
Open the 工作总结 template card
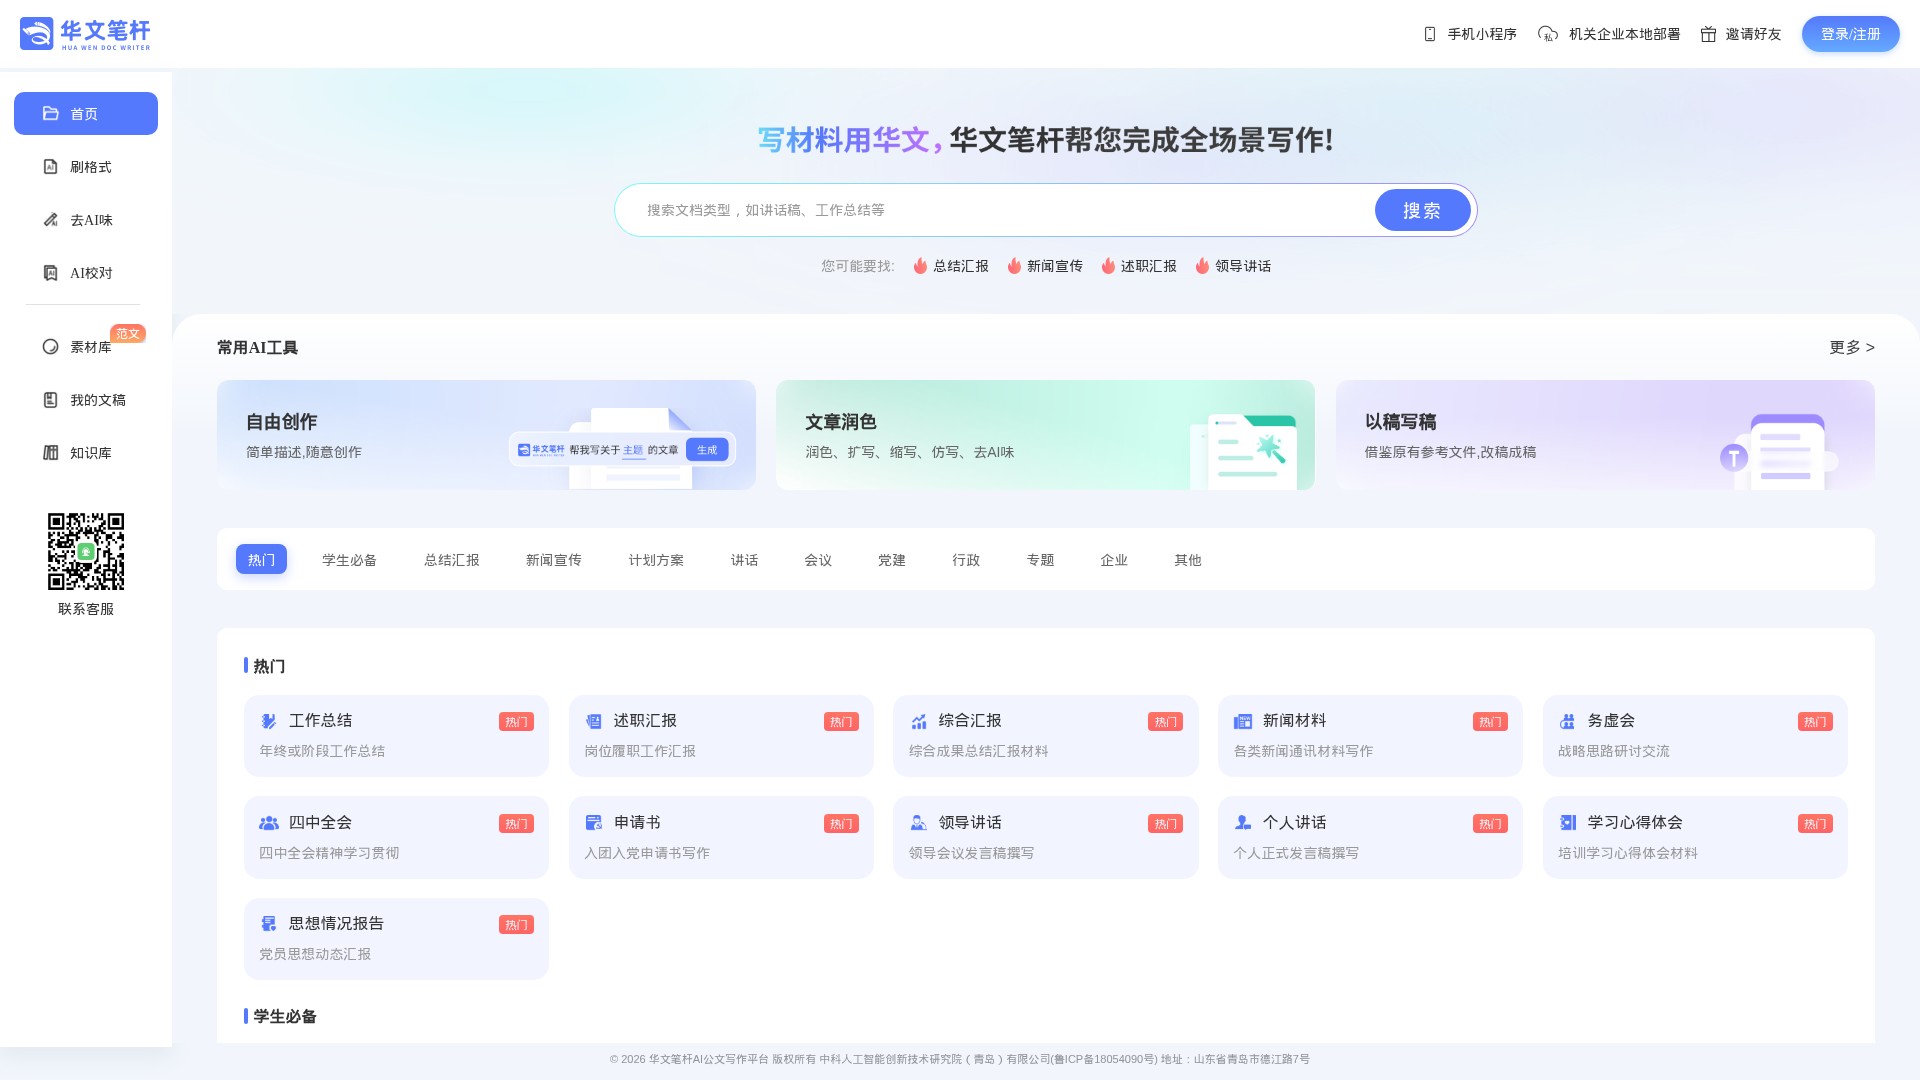click(396, 736)
